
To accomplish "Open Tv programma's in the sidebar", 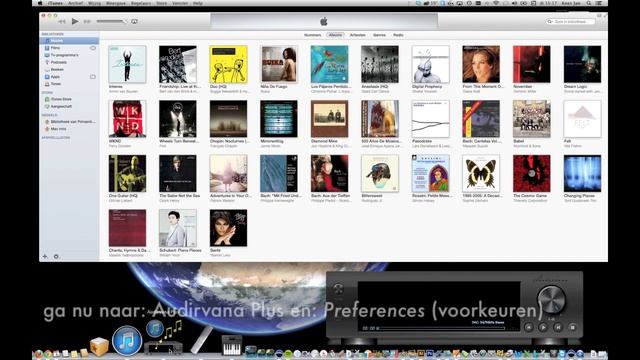I will pos(69,55).
